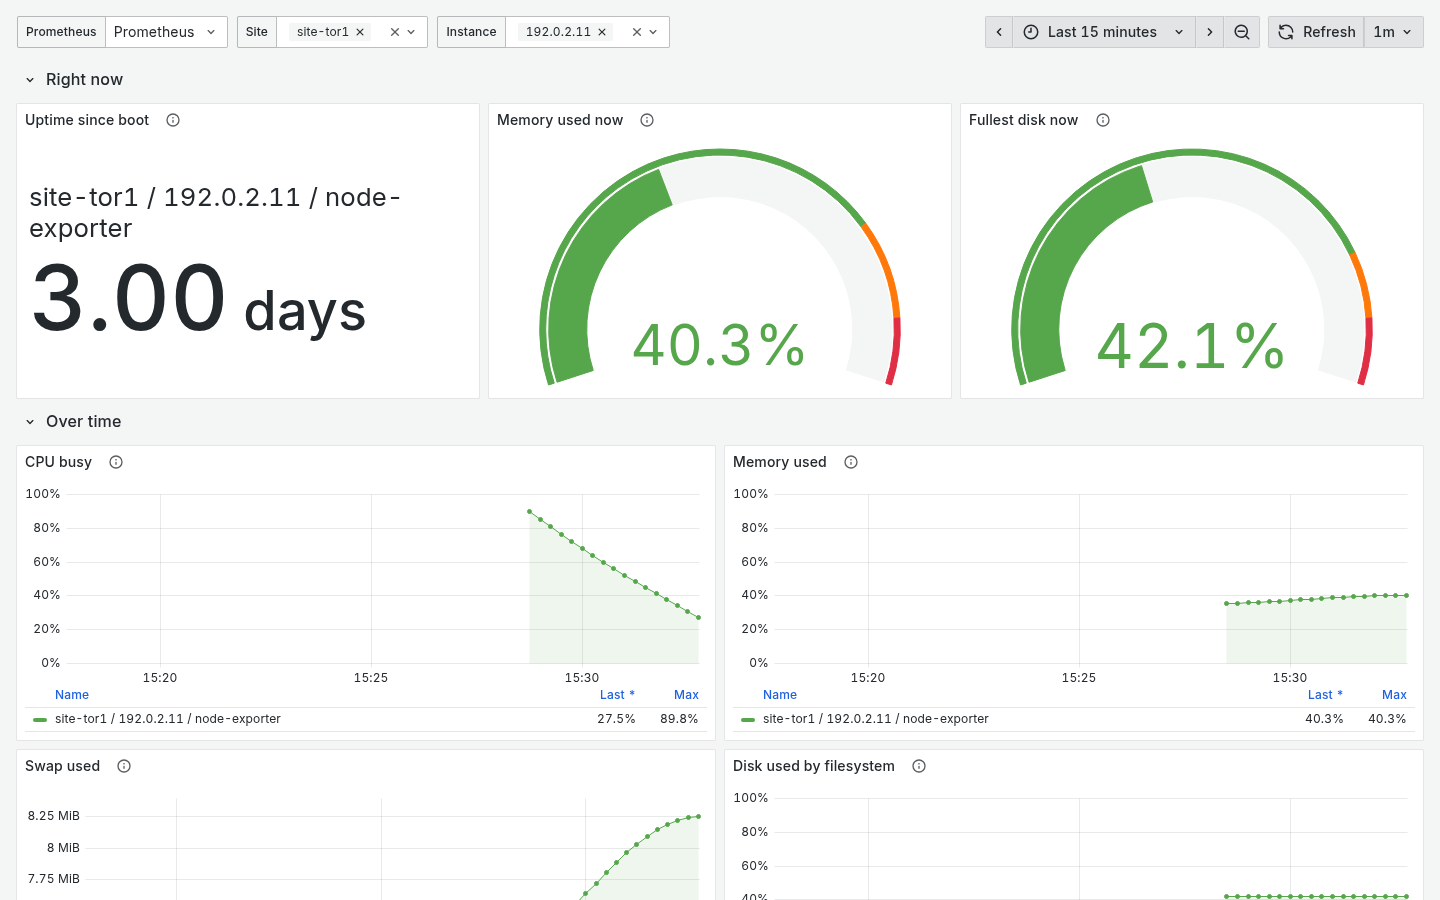1440x900 pixels.
Task: Click the Memory used now 40.3% gauge value
Action: tap(719, 345)
